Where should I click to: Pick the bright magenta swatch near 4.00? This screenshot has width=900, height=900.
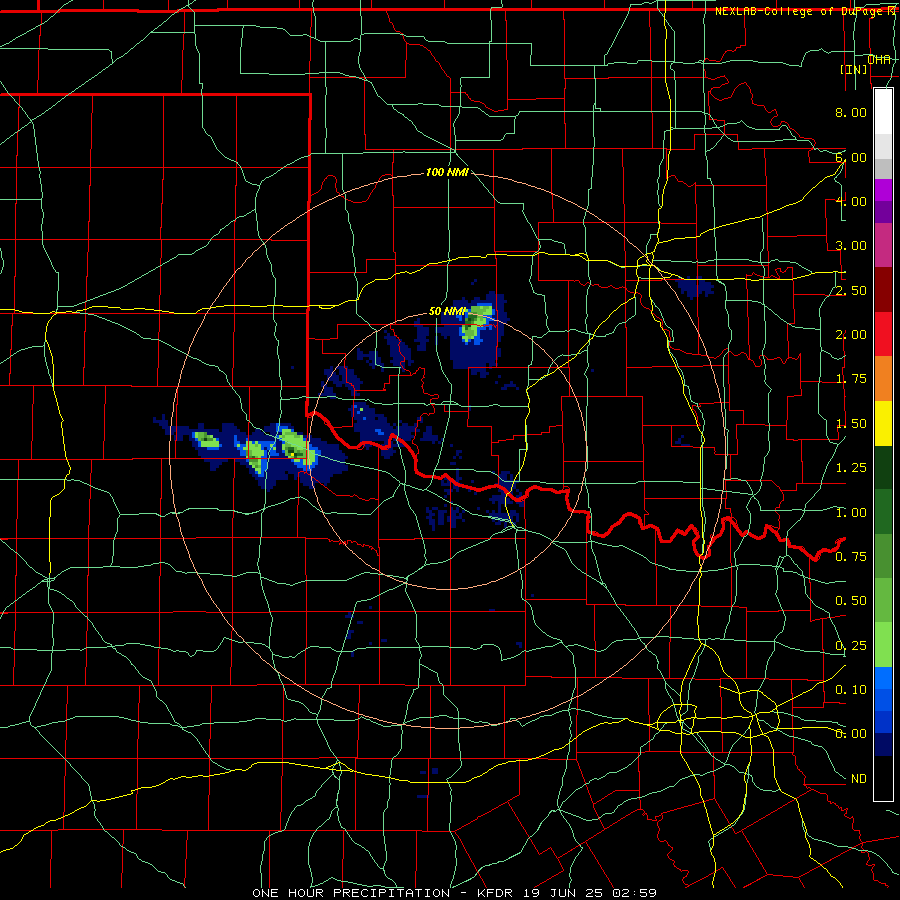tap(883, 190)
